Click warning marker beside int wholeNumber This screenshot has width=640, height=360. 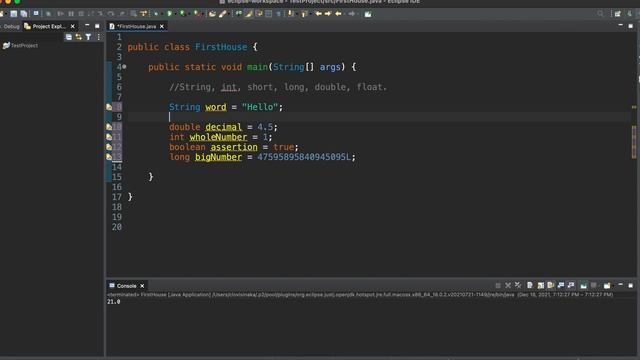click(109, 137)
